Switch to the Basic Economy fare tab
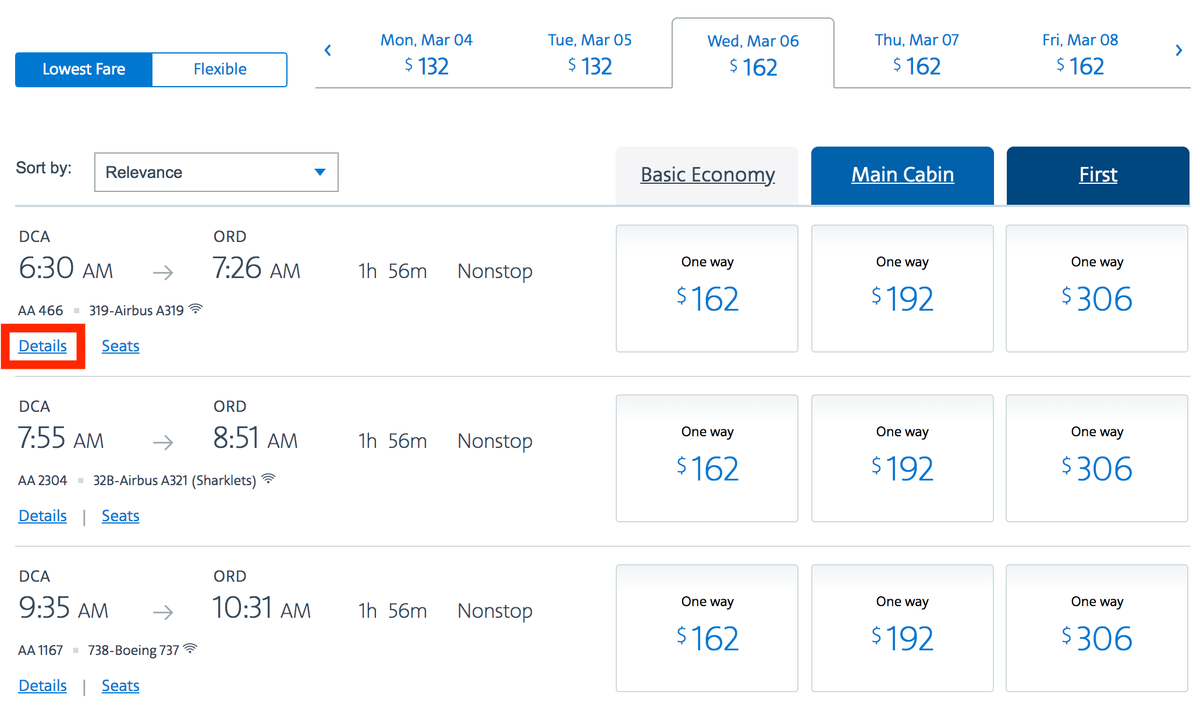 [707, 175]
